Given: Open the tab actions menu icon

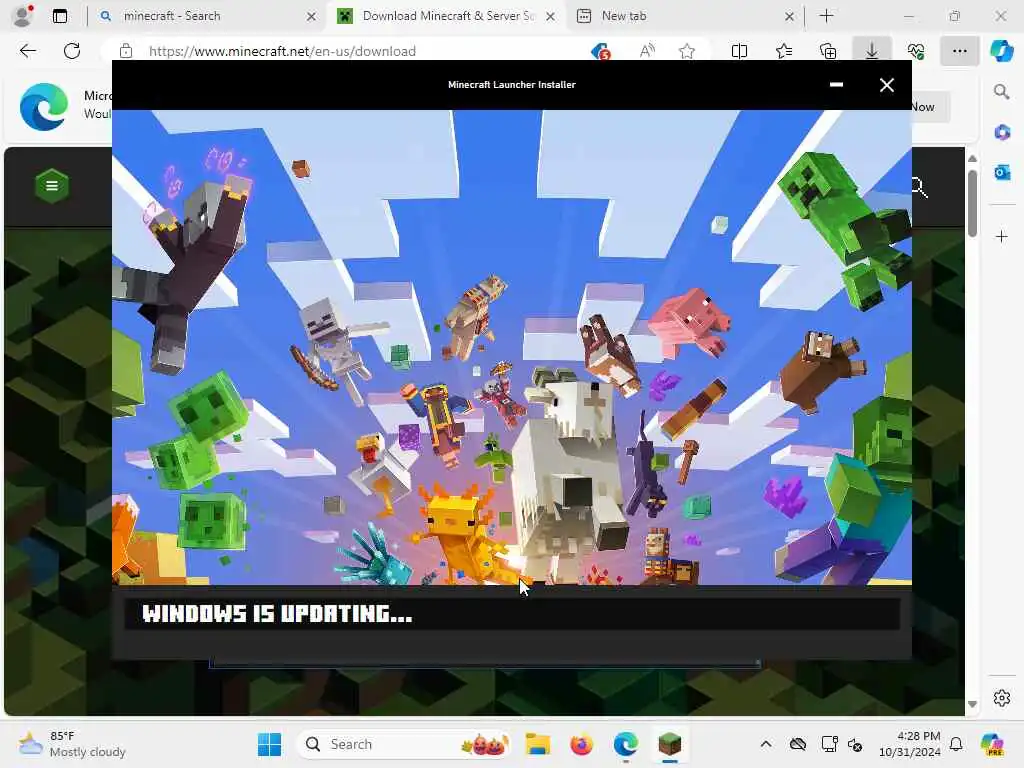Looking at the screenshot, I should click(60, 16).
